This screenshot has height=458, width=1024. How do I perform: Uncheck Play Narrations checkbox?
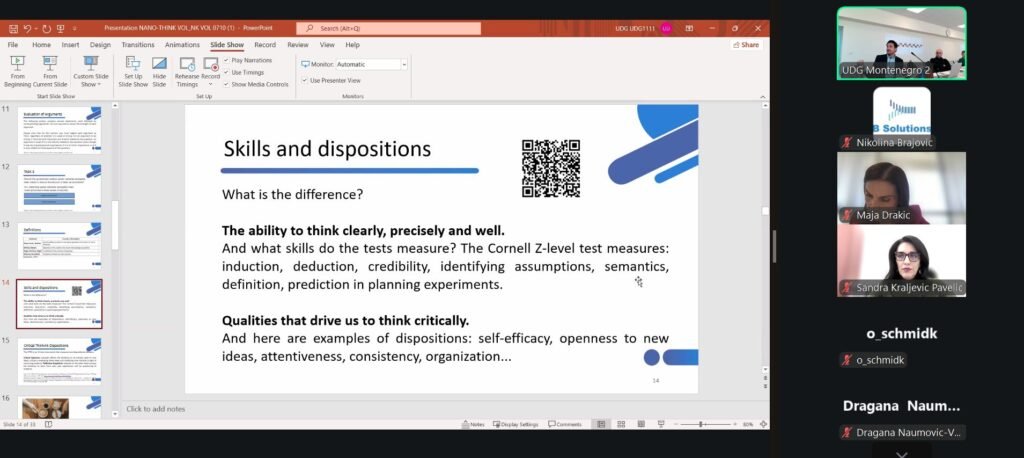[226, 60]
